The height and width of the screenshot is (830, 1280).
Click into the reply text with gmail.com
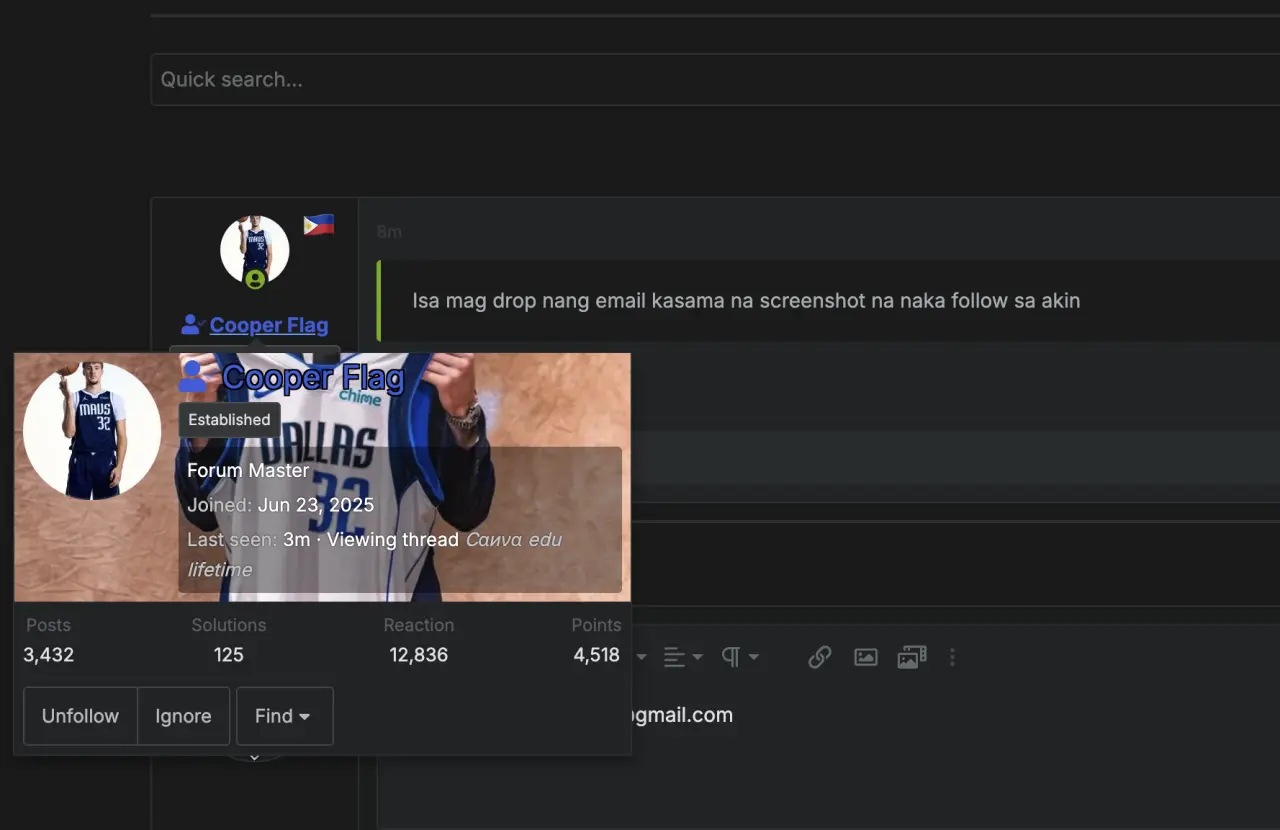680,715
